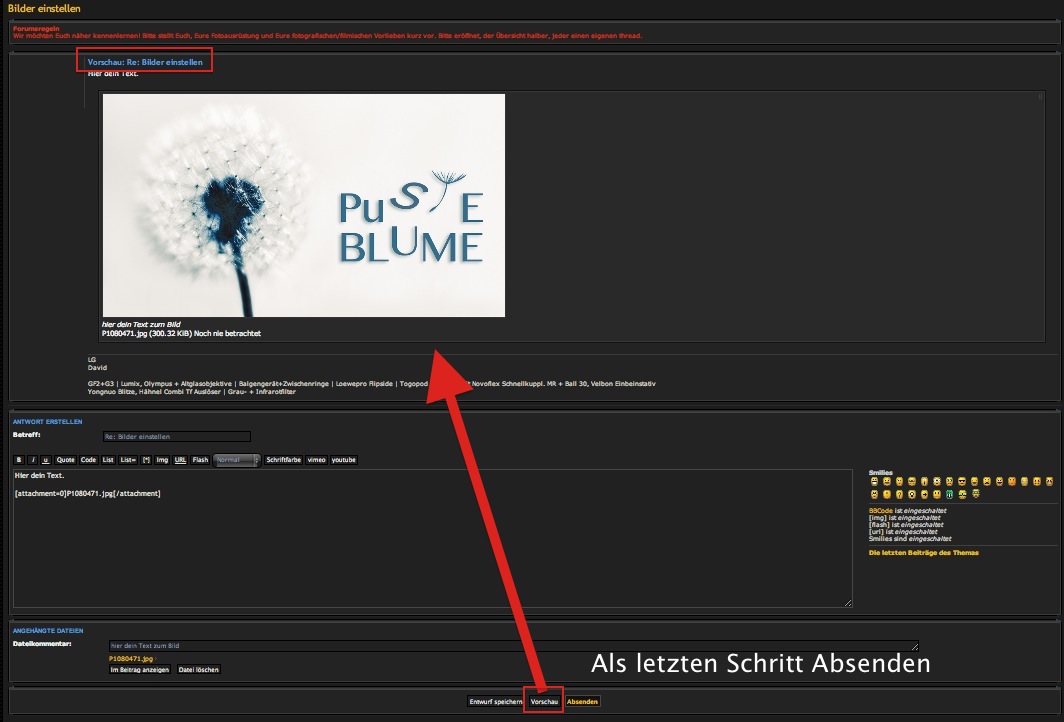This screenshot has height=722, width=1064.
Task: Insert the sunglasses cool smiley
Action: click(x=962, y=481)
